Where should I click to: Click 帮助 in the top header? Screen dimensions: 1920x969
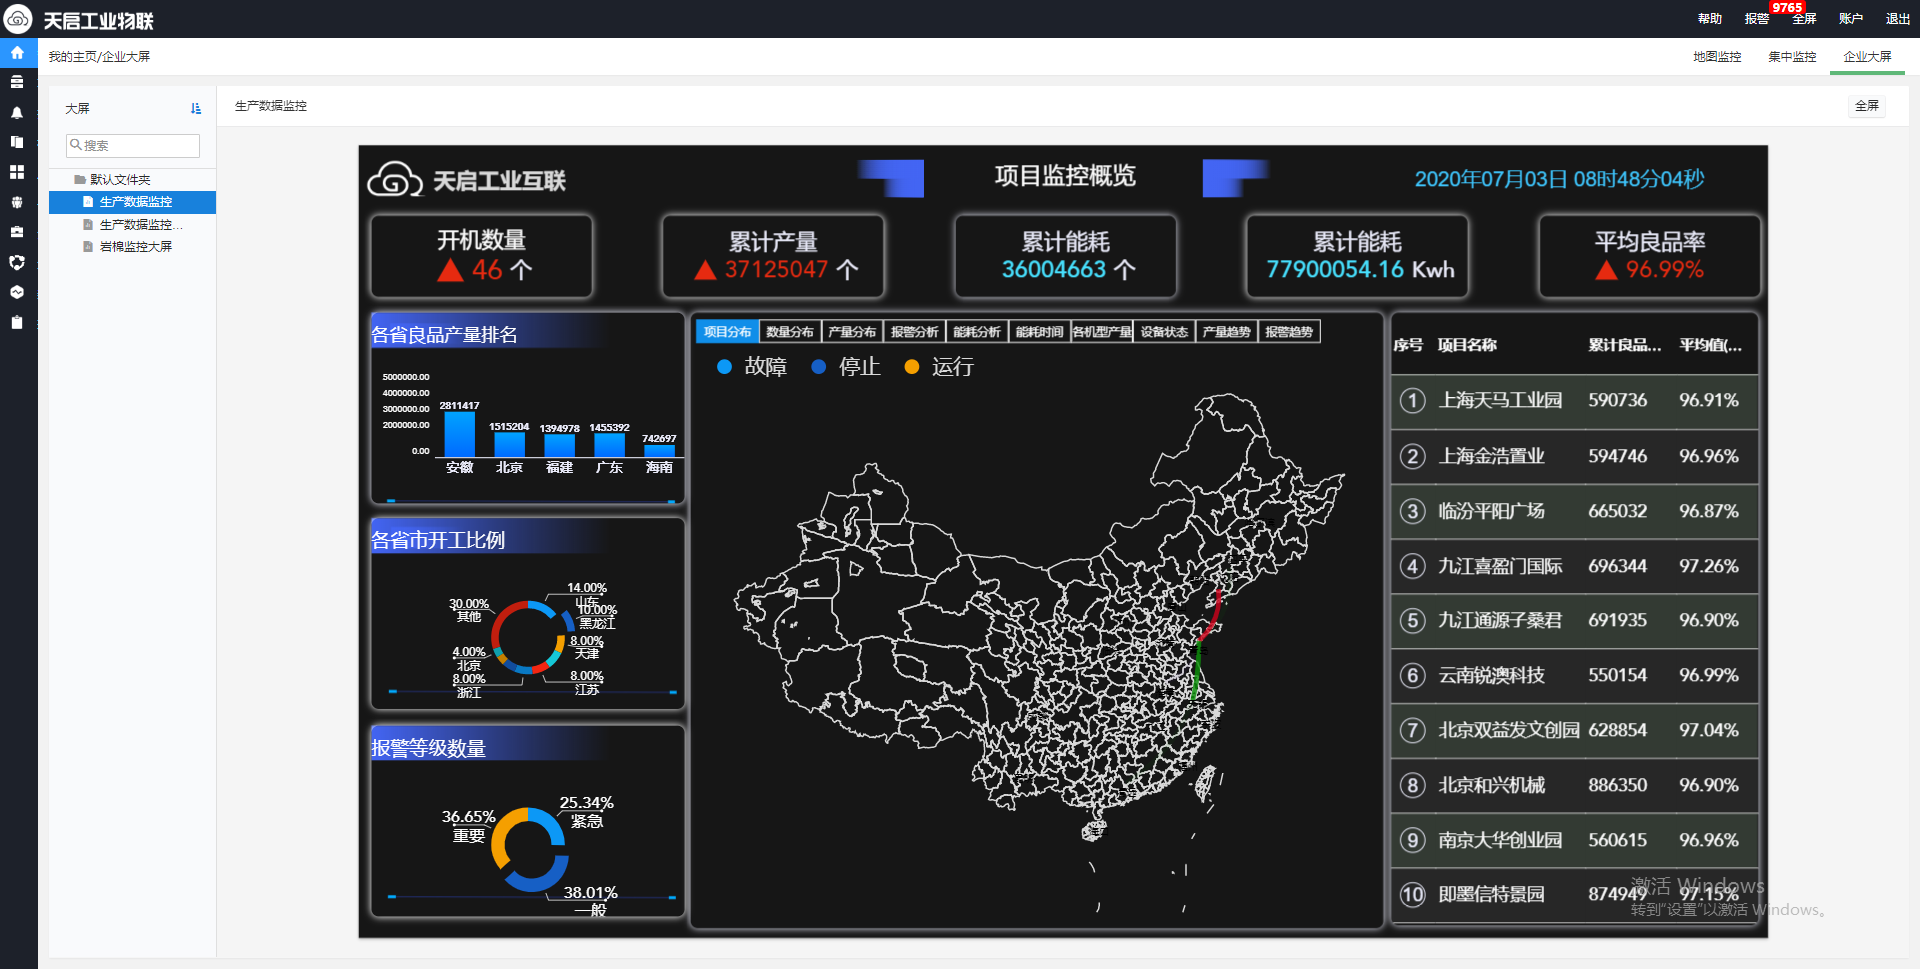[x=1709, y=19]
